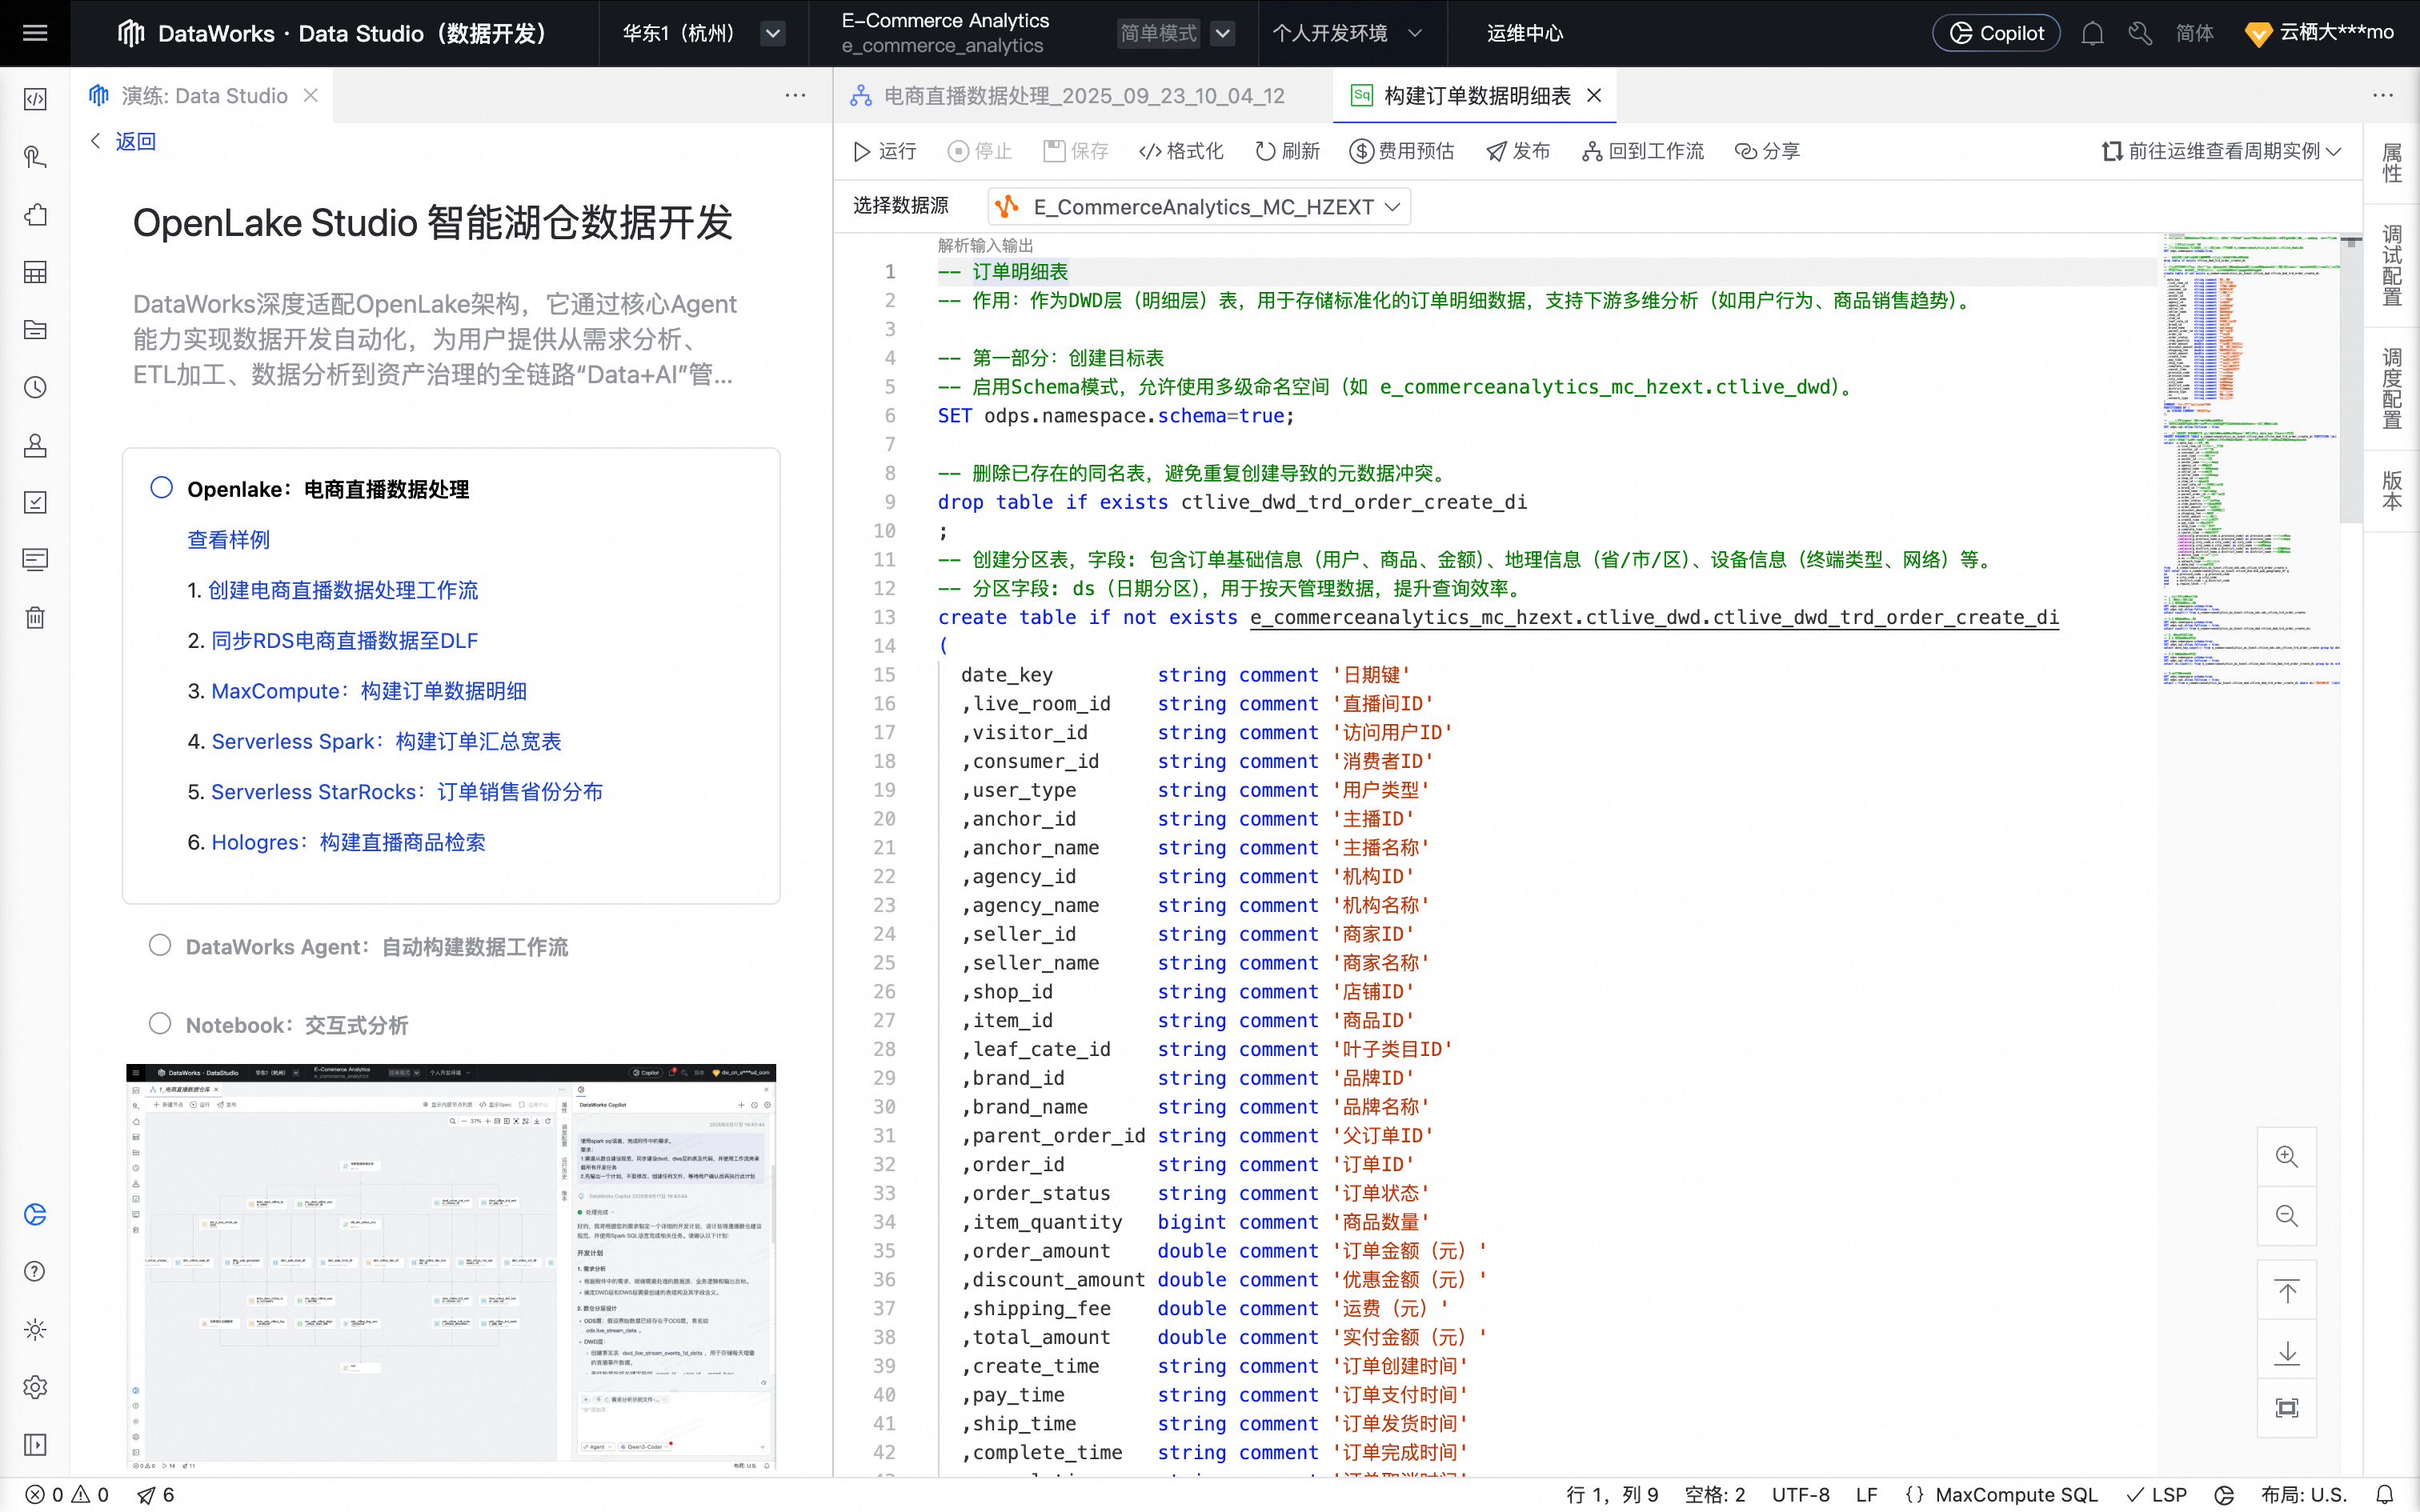This screenshot has height=1512, width=2420.
Task: Click the Format (格式化) code icon
Action: (1150, 151)
